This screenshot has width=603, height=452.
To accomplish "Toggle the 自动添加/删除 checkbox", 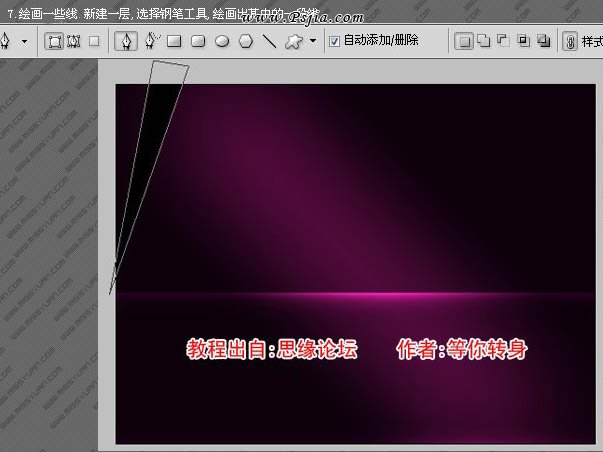I will (335, 41).
